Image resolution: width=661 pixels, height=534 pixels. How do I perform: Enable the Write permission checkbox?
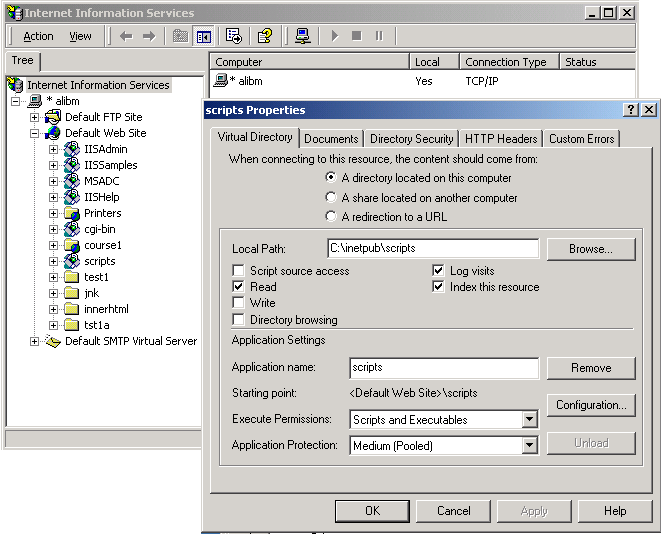[239, 303]
